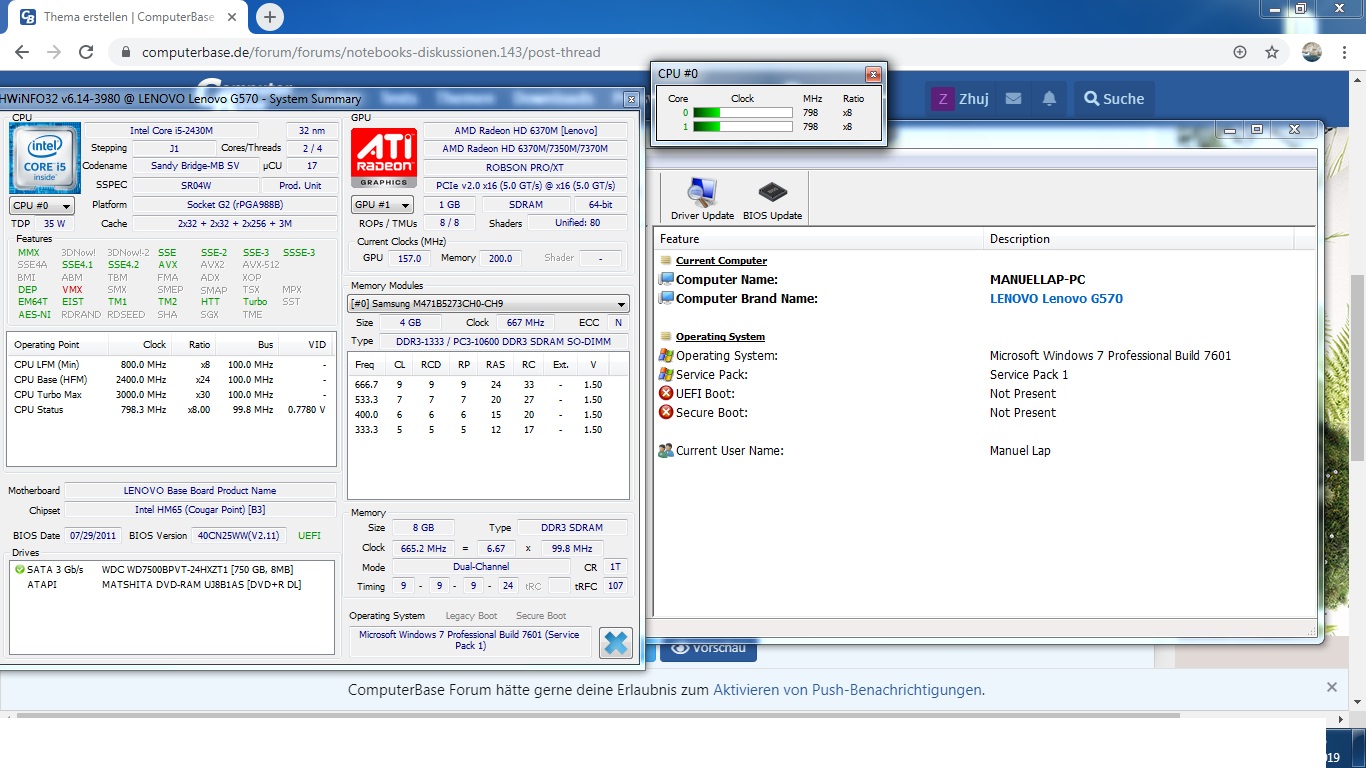Bookmark this page with the star icon

1272,52
